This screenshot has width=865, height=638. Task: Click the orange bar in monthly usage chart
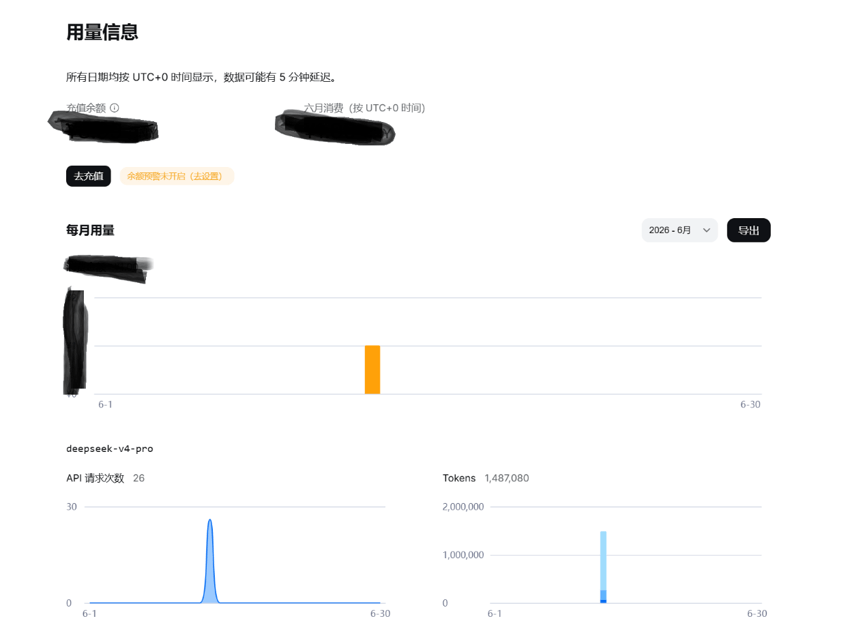coord(372,369)
